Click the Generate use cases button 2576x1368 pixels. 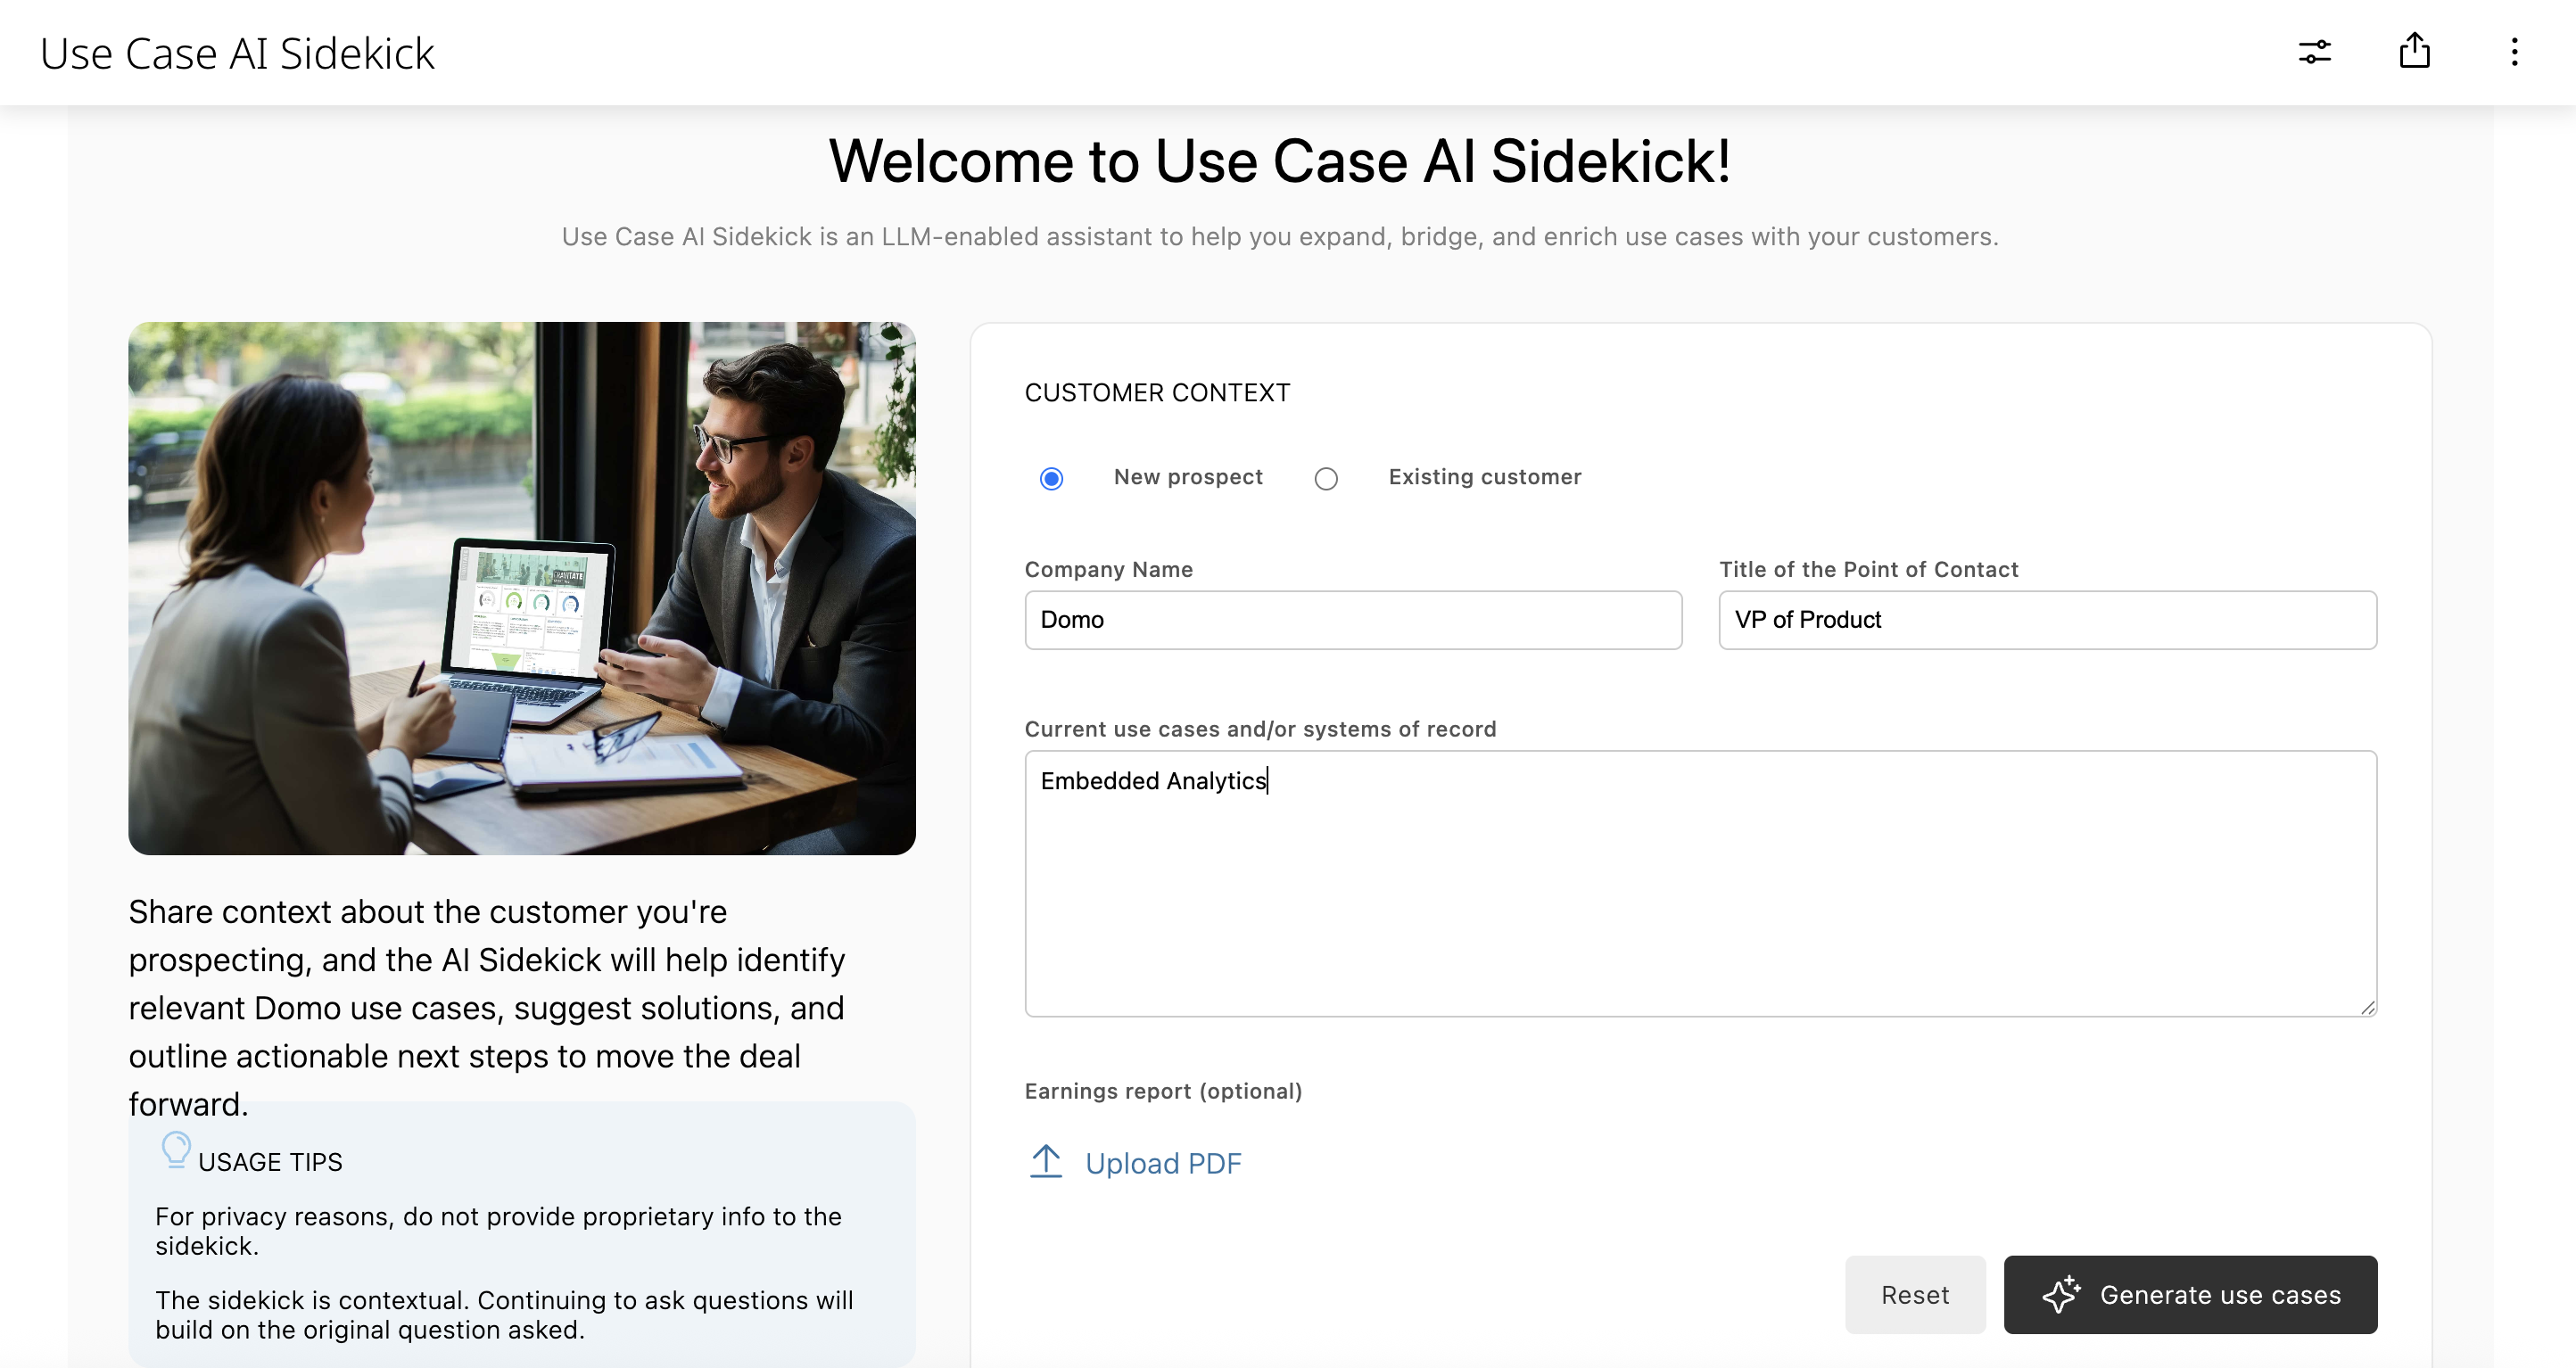2190,1294
